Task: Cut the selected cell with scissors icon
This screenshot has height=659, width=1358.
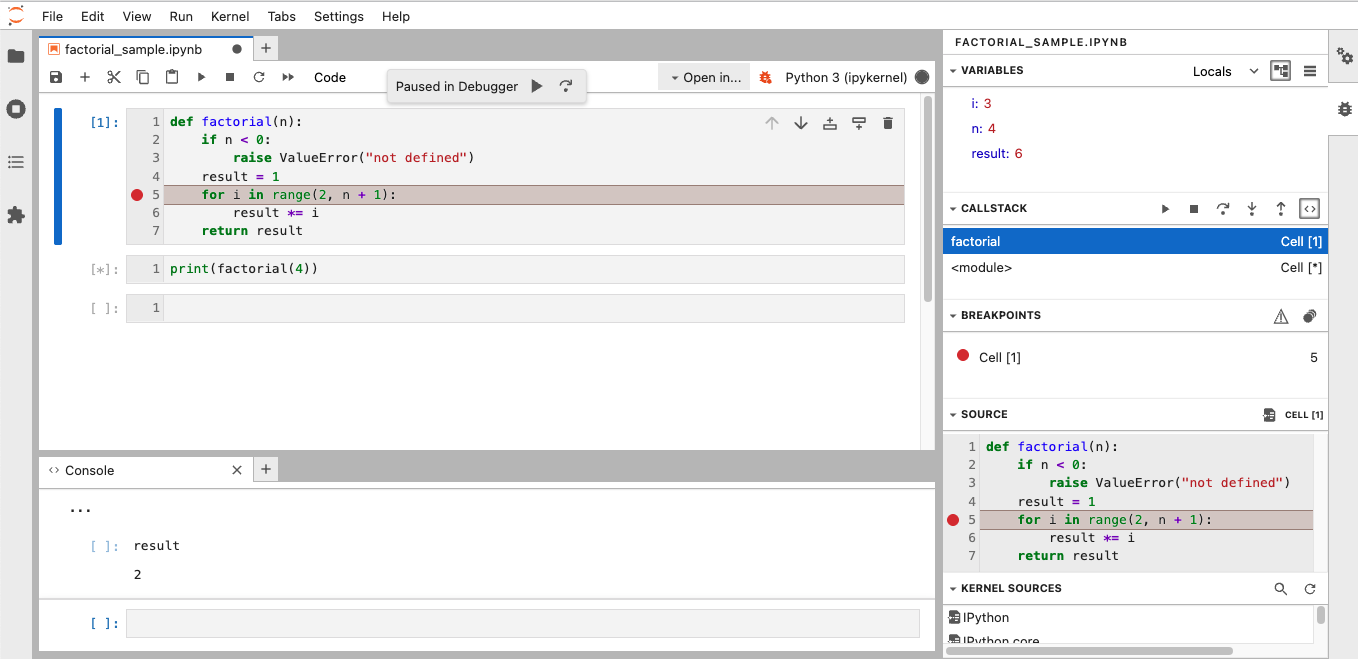Action: 114,77
